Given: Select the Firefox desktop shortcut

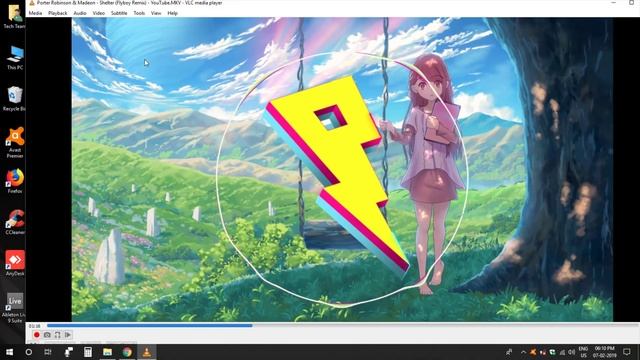Looking at the screenshot, I should click(15, 181).
